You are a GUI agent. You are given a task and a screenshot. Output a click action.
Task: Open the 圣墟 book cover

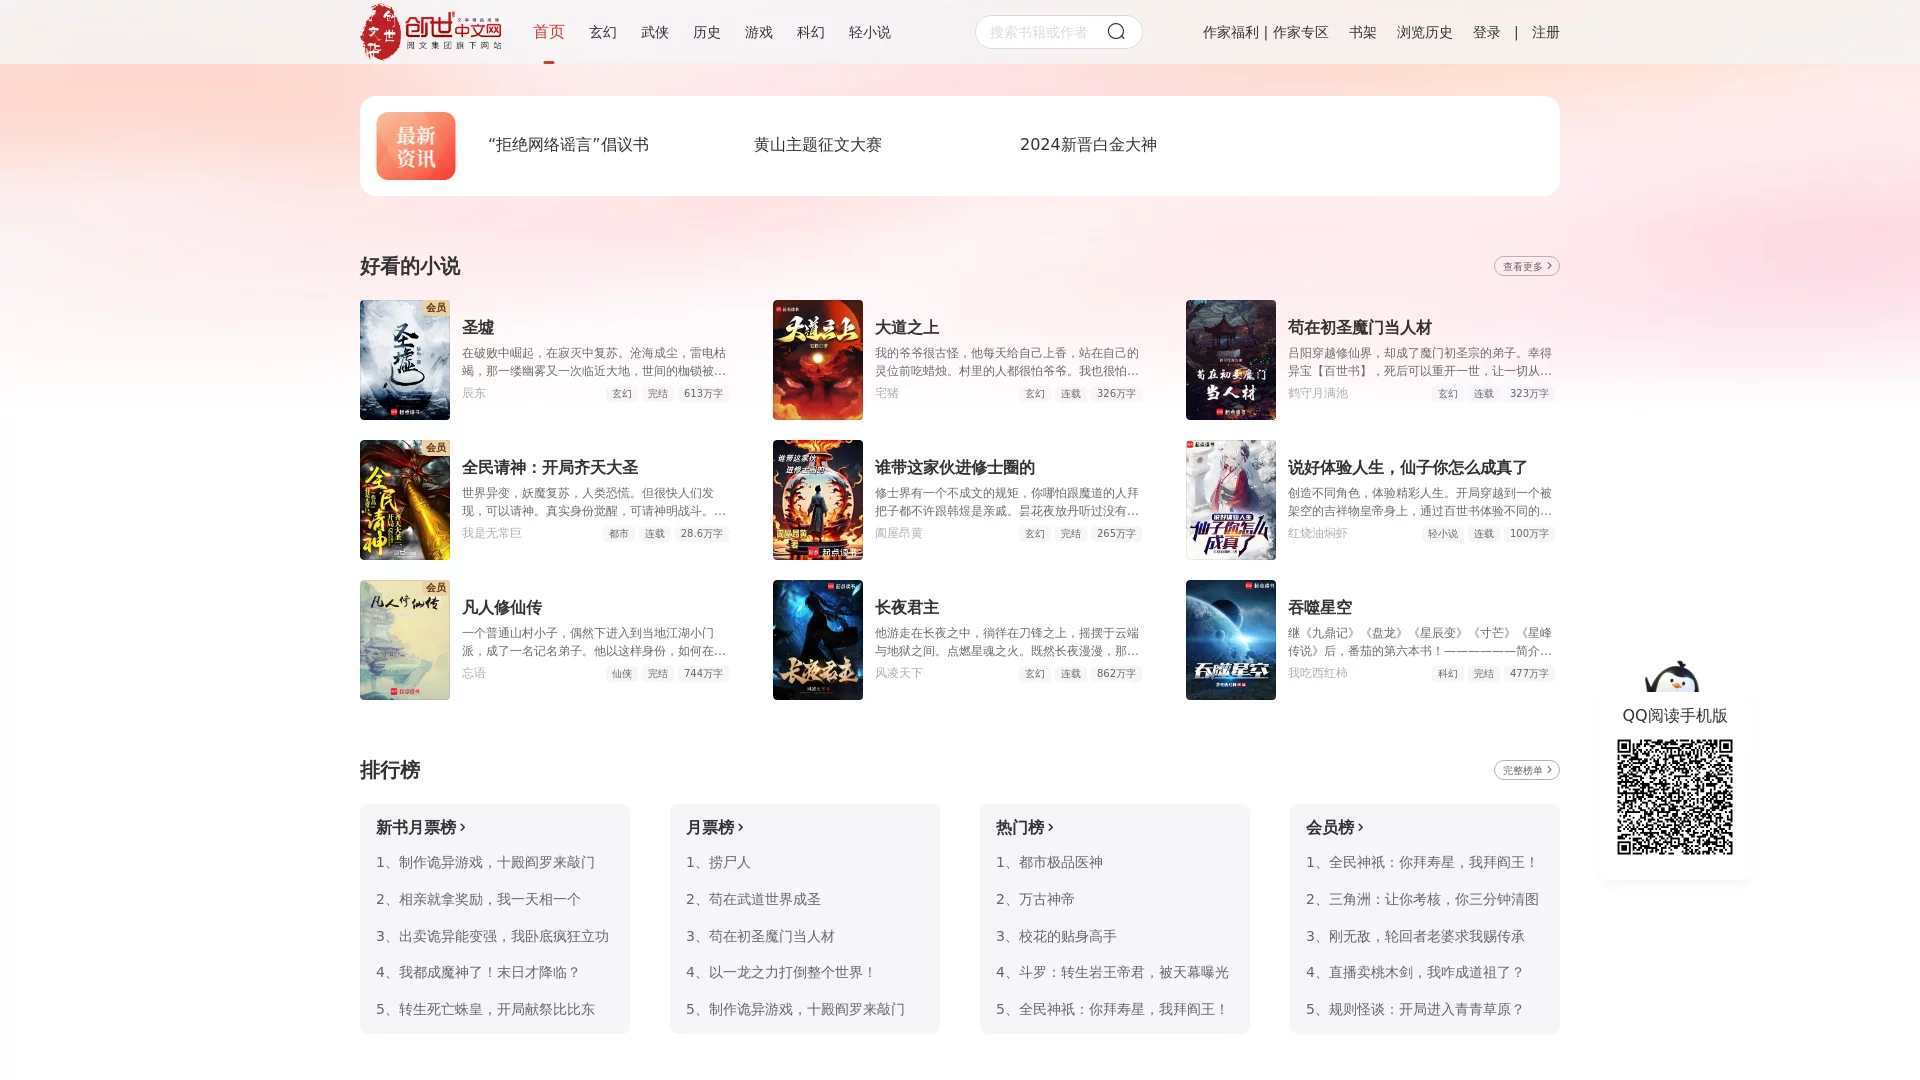pyautogui.click(x=404, y=359)
